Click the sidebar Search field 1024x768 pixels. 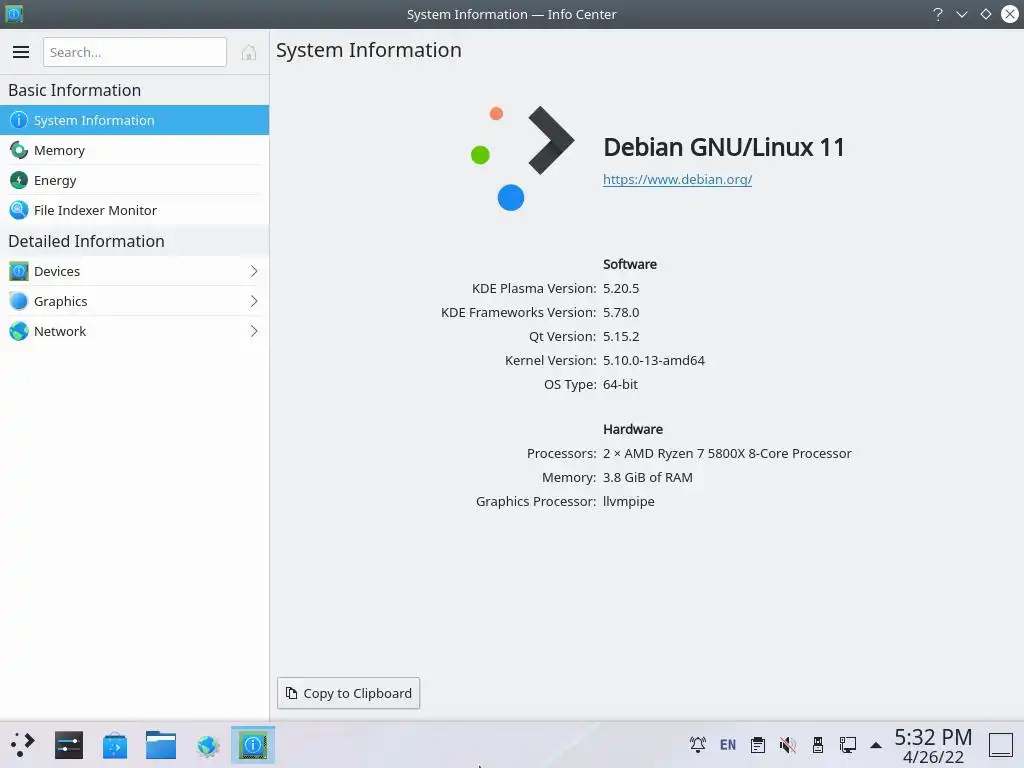coord(135,52)
